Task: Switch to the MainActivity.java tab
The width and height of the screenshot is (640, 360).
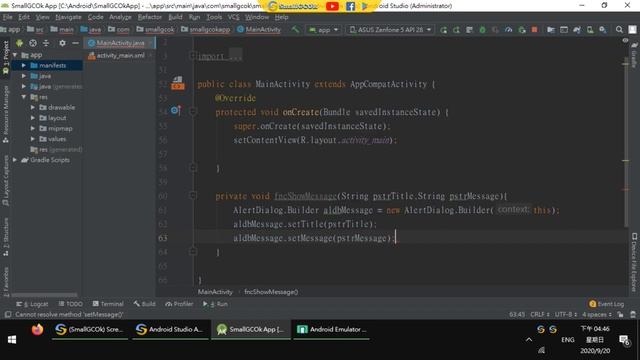Action: click(x=119, y=43)
